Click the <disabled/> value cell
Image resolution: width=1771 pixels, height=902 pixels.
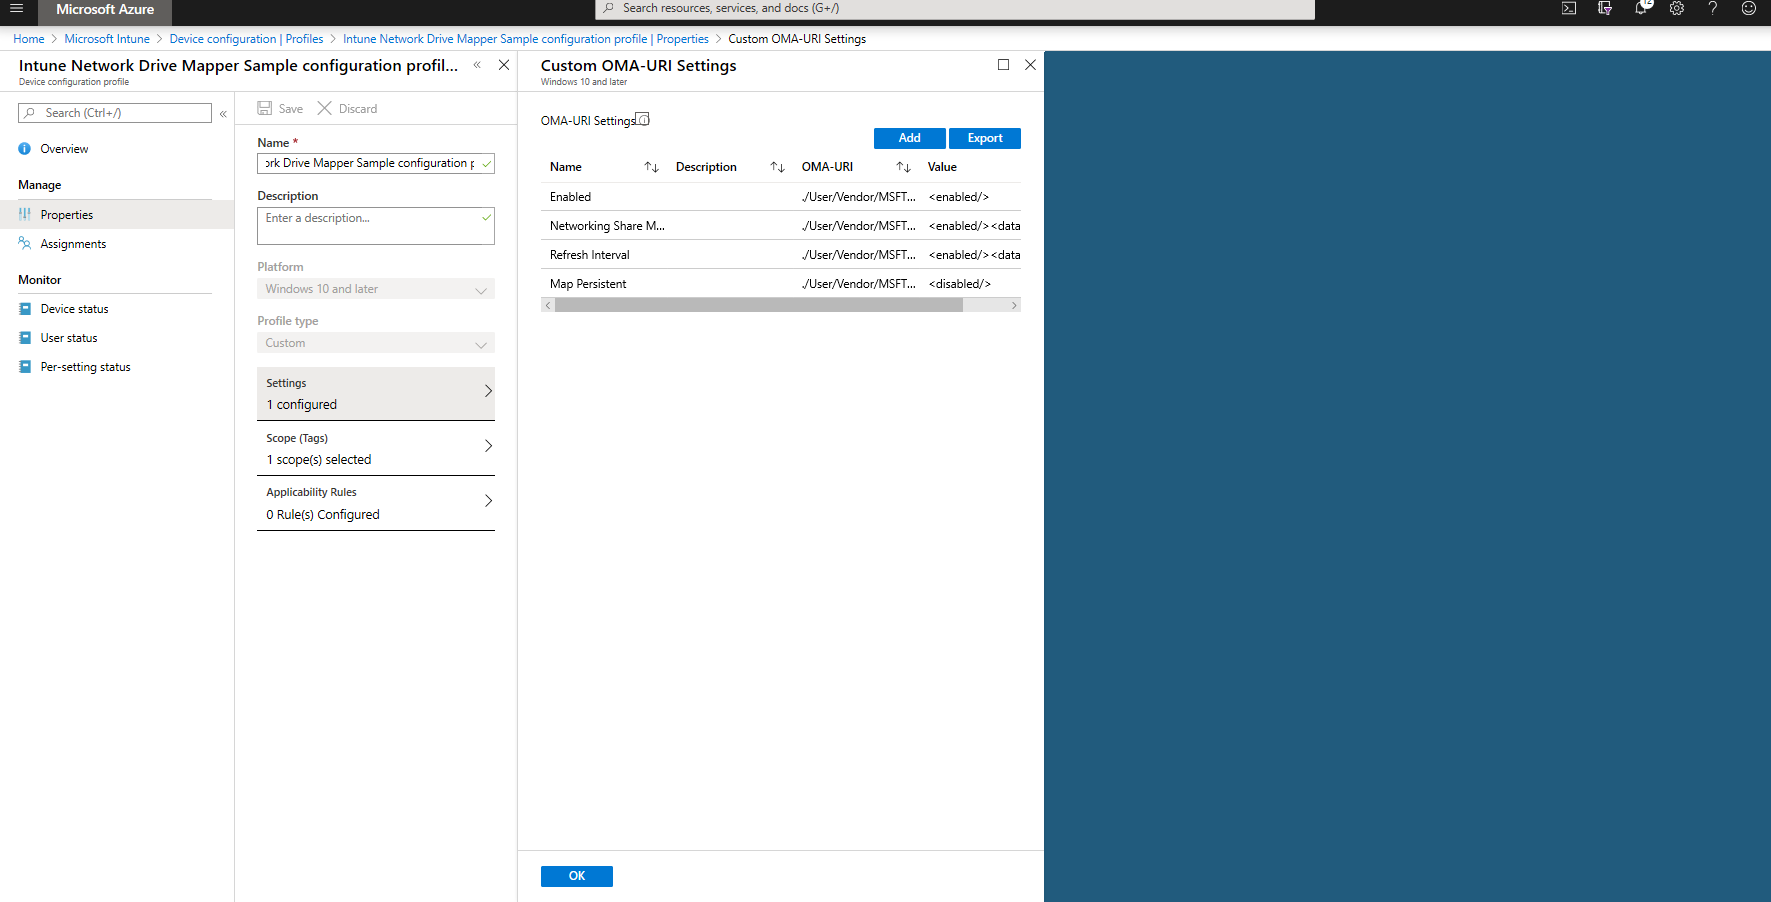pos(960,284)
